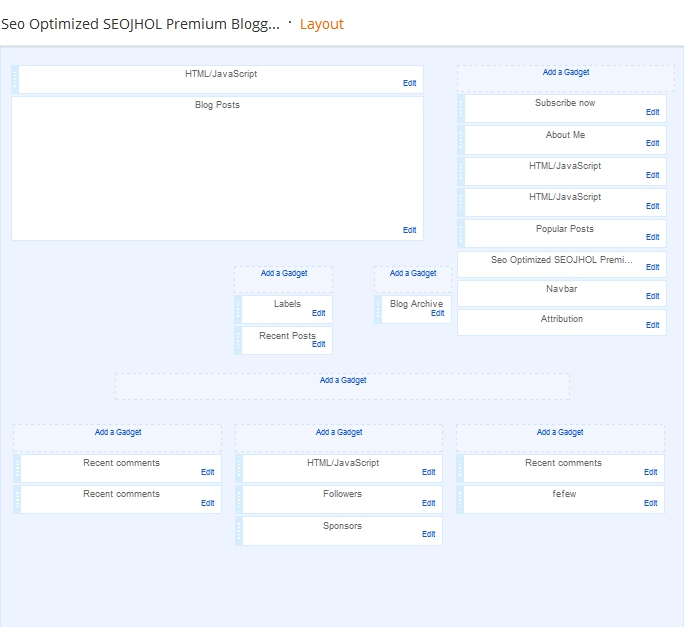Viewport: 684px width, 627px height.
Task: Open Edit for Popular Posts
Action: click(x=652, y=237)
